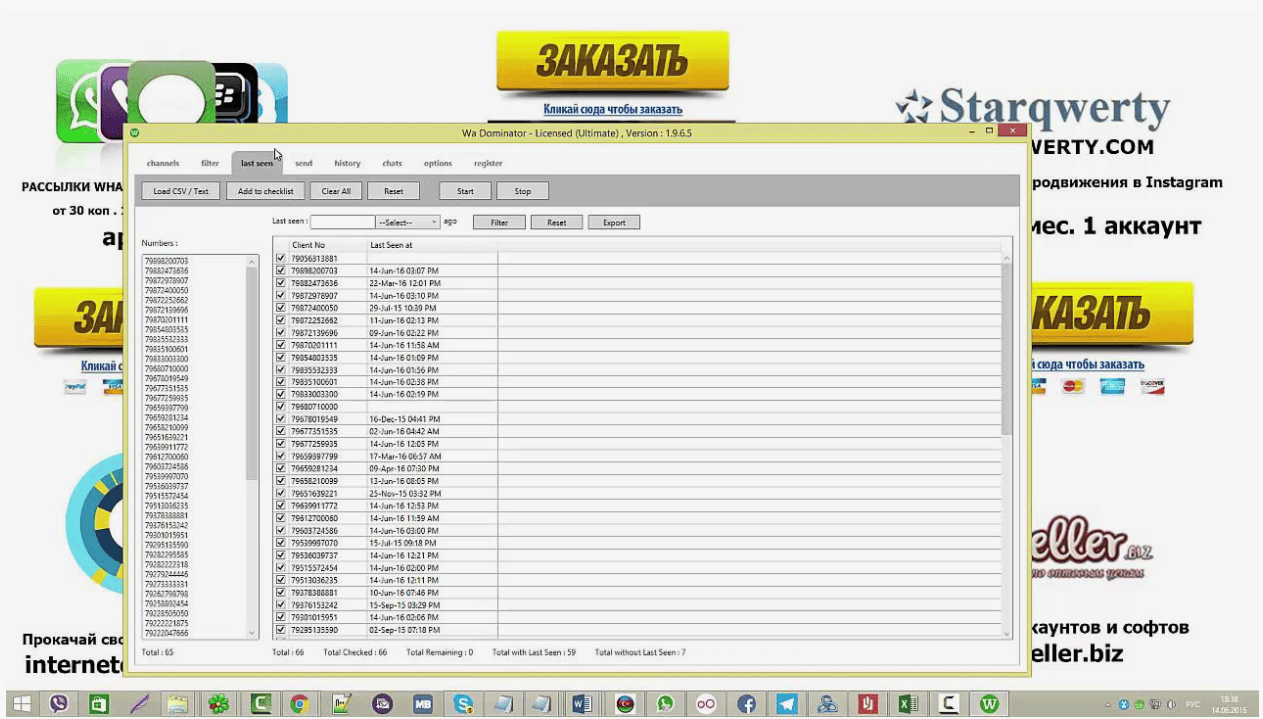Open Microsoft Excel from the taskbar
The image size is (1263, 719).
[908, 704]
